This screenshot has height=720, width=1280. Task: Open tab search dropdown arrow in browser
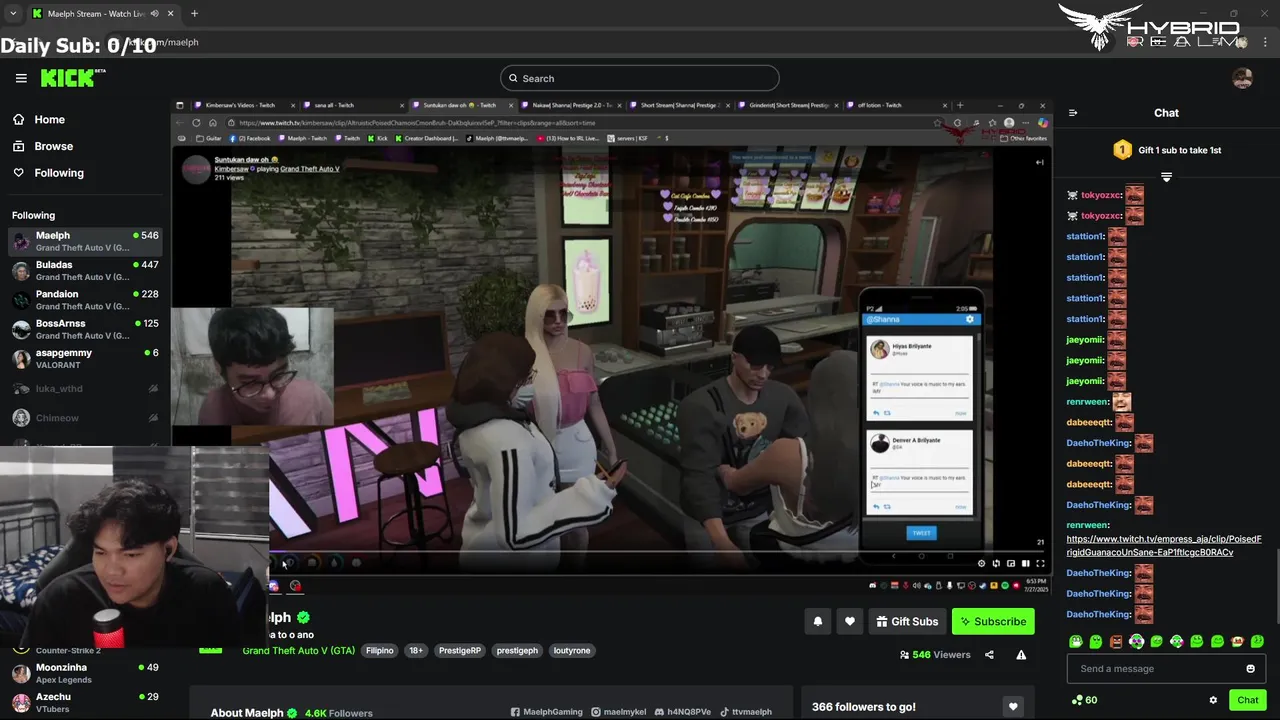13,14
